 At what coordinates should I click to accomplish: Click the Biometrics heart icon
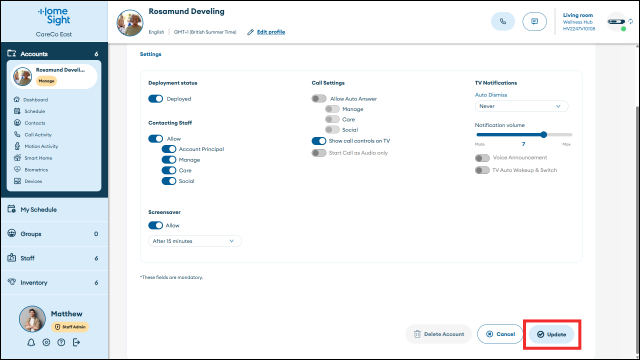tap(17, 169)
